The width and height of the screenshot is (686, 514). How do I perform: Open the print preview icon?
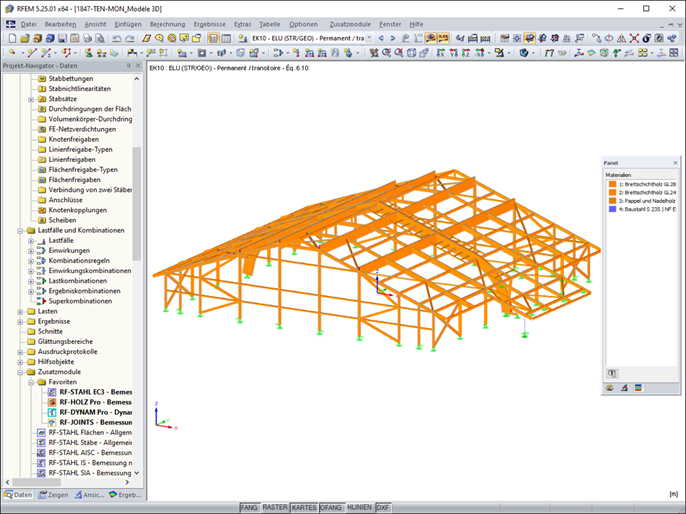pos(100,38)
